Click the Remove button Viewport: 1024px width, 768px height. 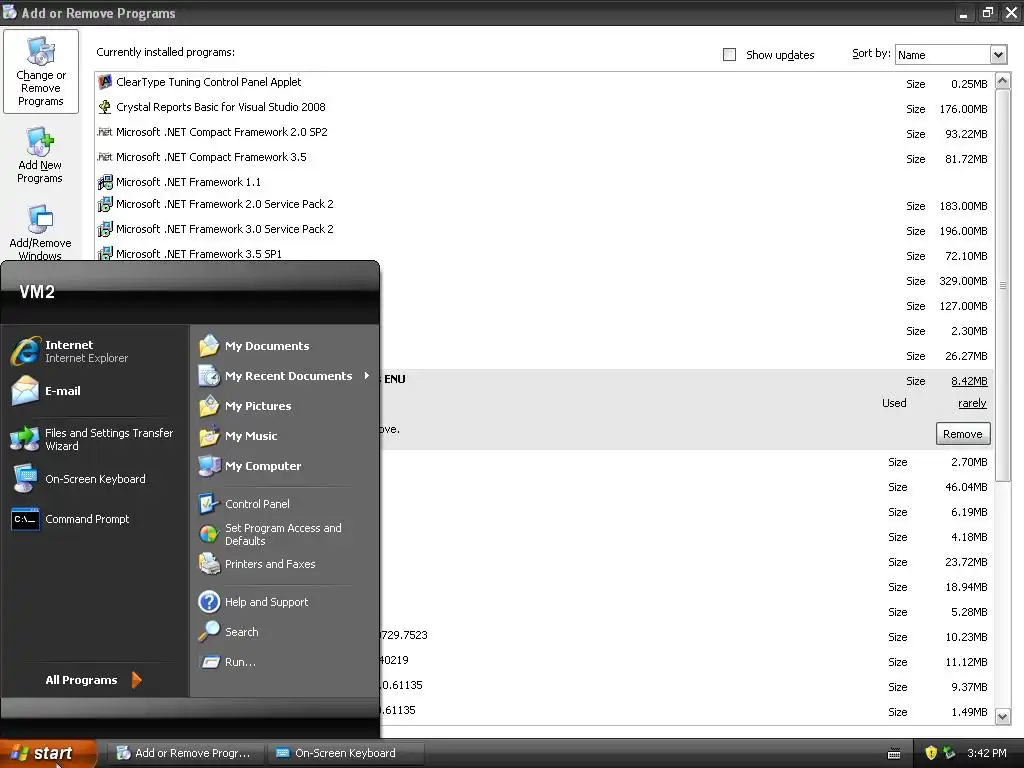point(963,434)
